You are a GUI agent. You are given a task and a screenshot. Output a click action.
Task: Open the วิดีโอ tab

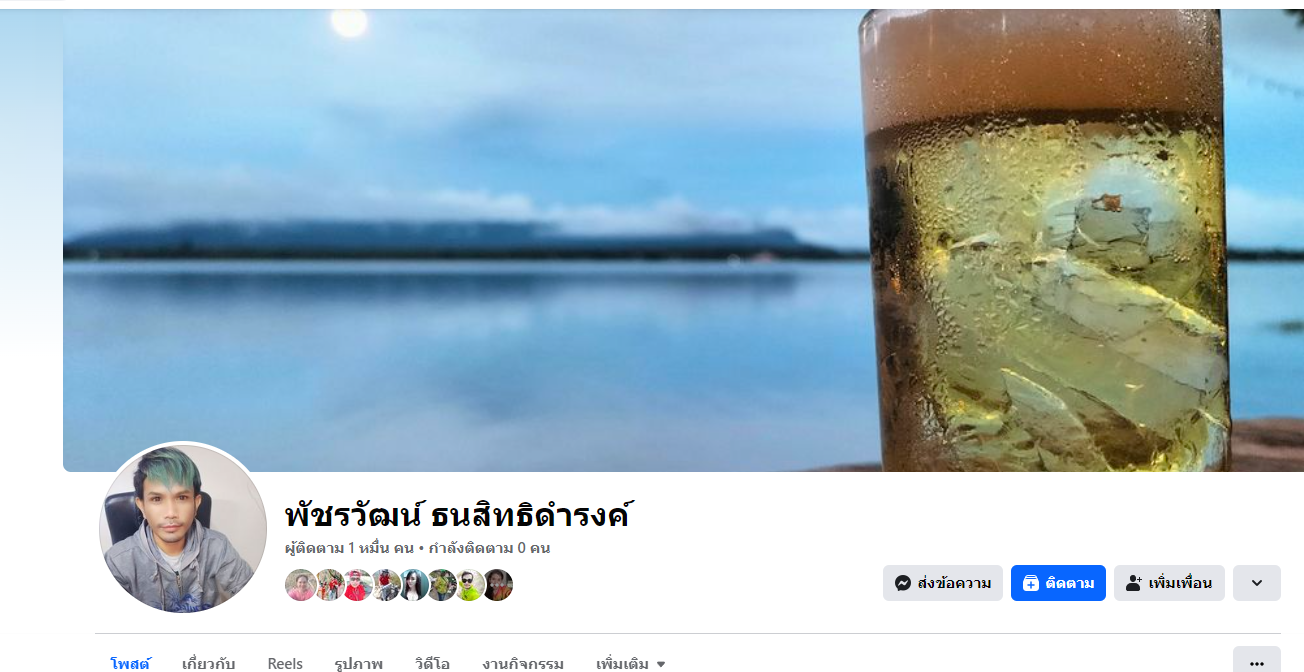pyautogui.click(x=432, y=663)
